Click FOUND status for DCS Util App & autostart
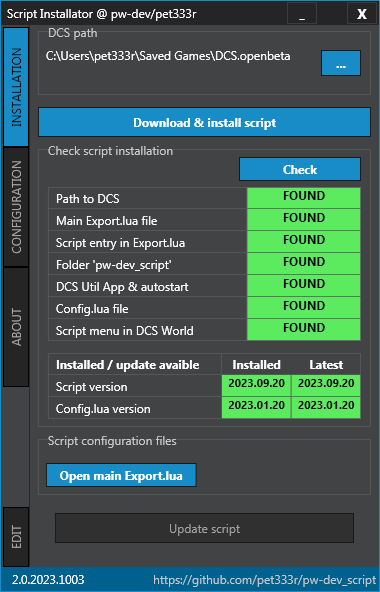The width and height of the screenshot is (380, 592). pyautogui.click(x=304, y=285)
